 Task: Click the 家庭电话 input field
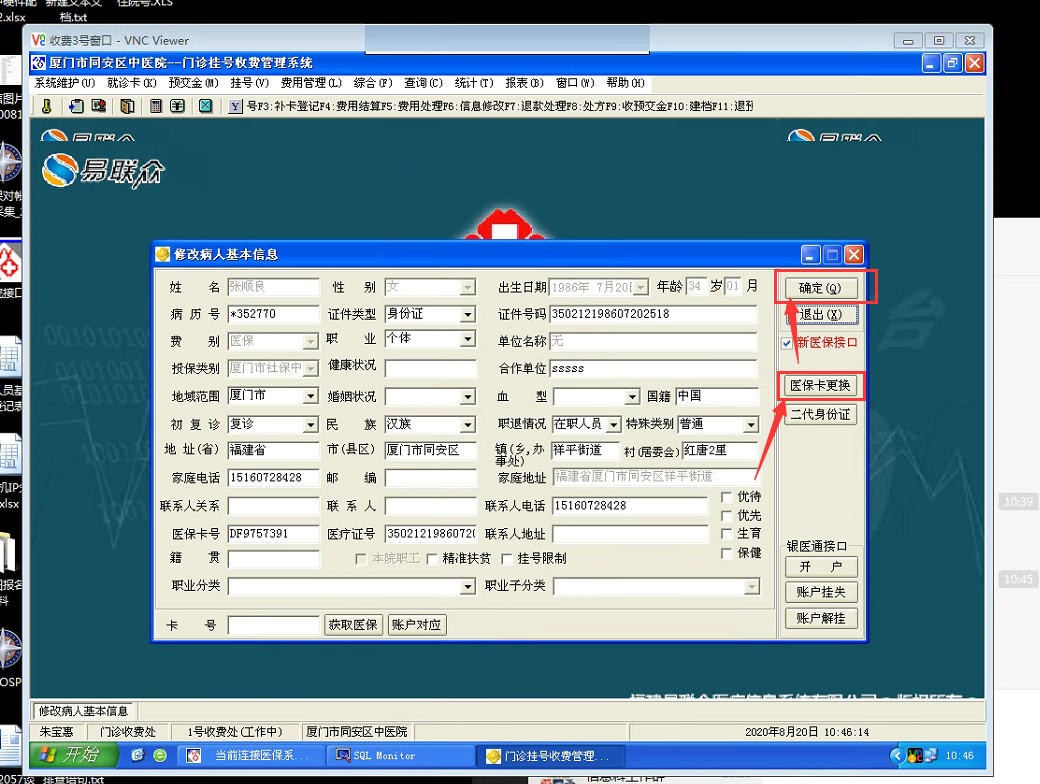[273, 478]
